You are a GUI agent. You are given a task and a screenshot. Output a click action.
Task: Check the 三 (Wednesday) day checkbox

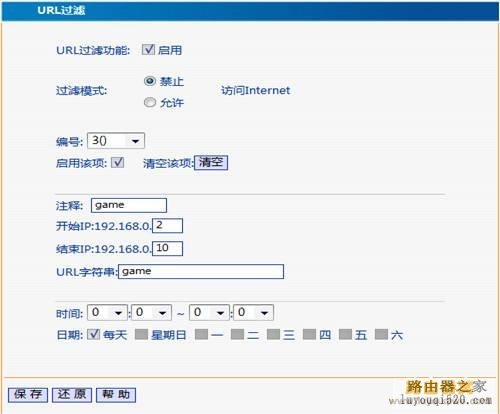pos(273,334)
